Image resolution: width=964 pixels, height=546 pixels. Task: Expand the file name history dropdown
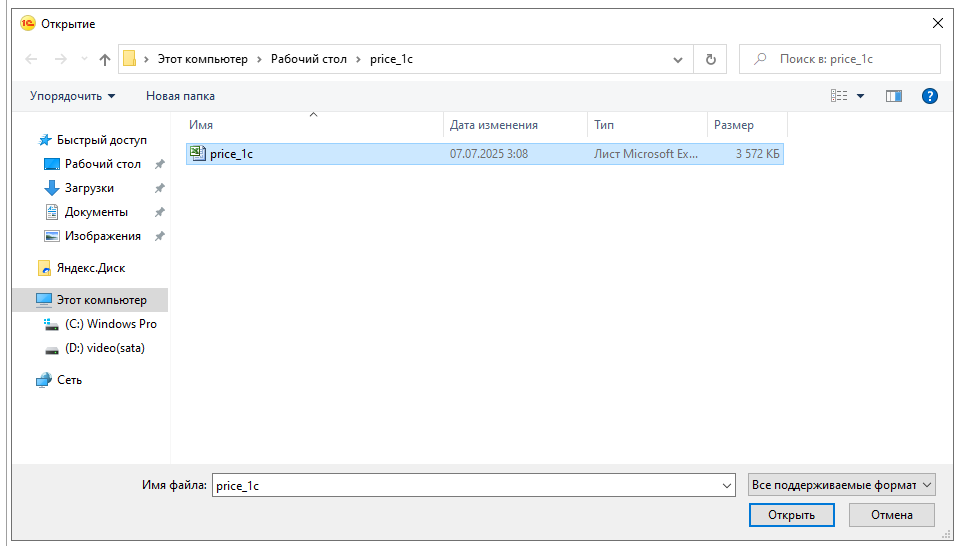(727, 485)
